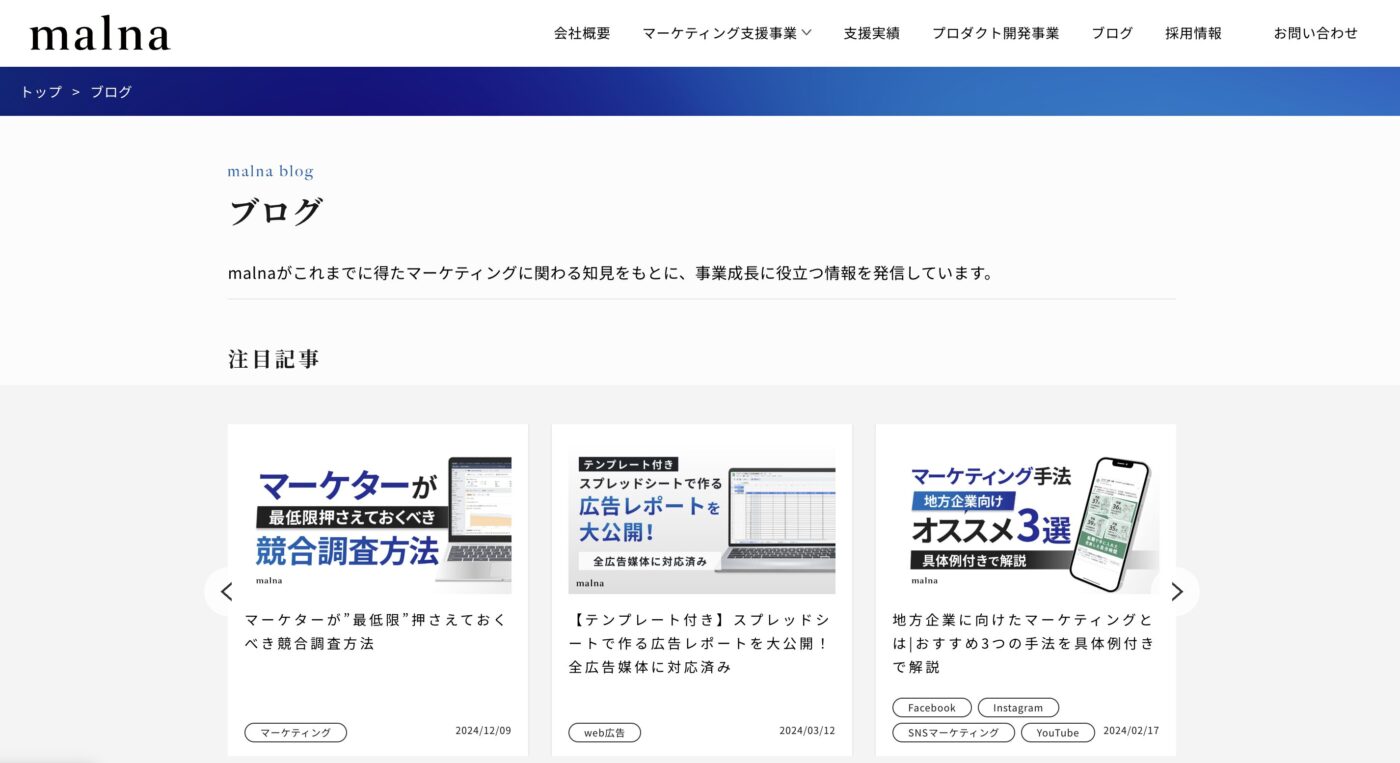The height and width of the screenshot is (763, 1400).
Task: Go to ブログ in top navigation
Action: tap(1112, 33)
